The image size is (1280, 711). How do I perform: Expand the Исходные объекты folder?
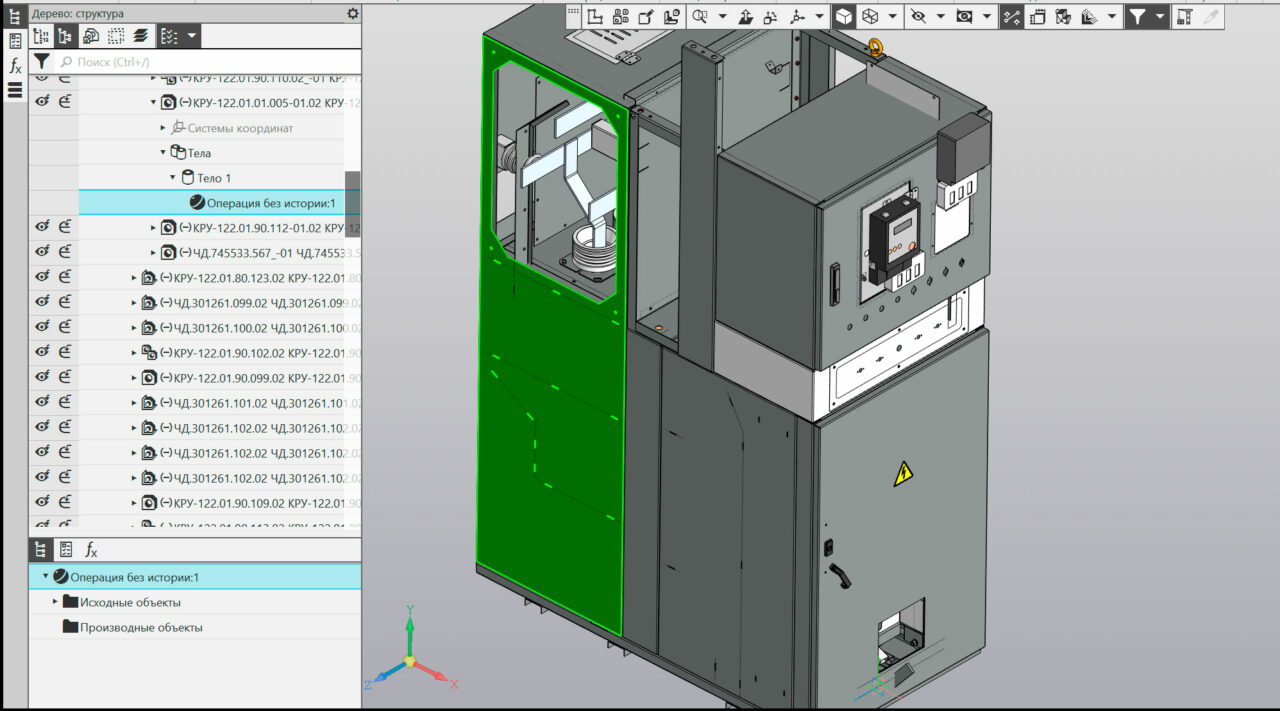click(x=56, y=602)
